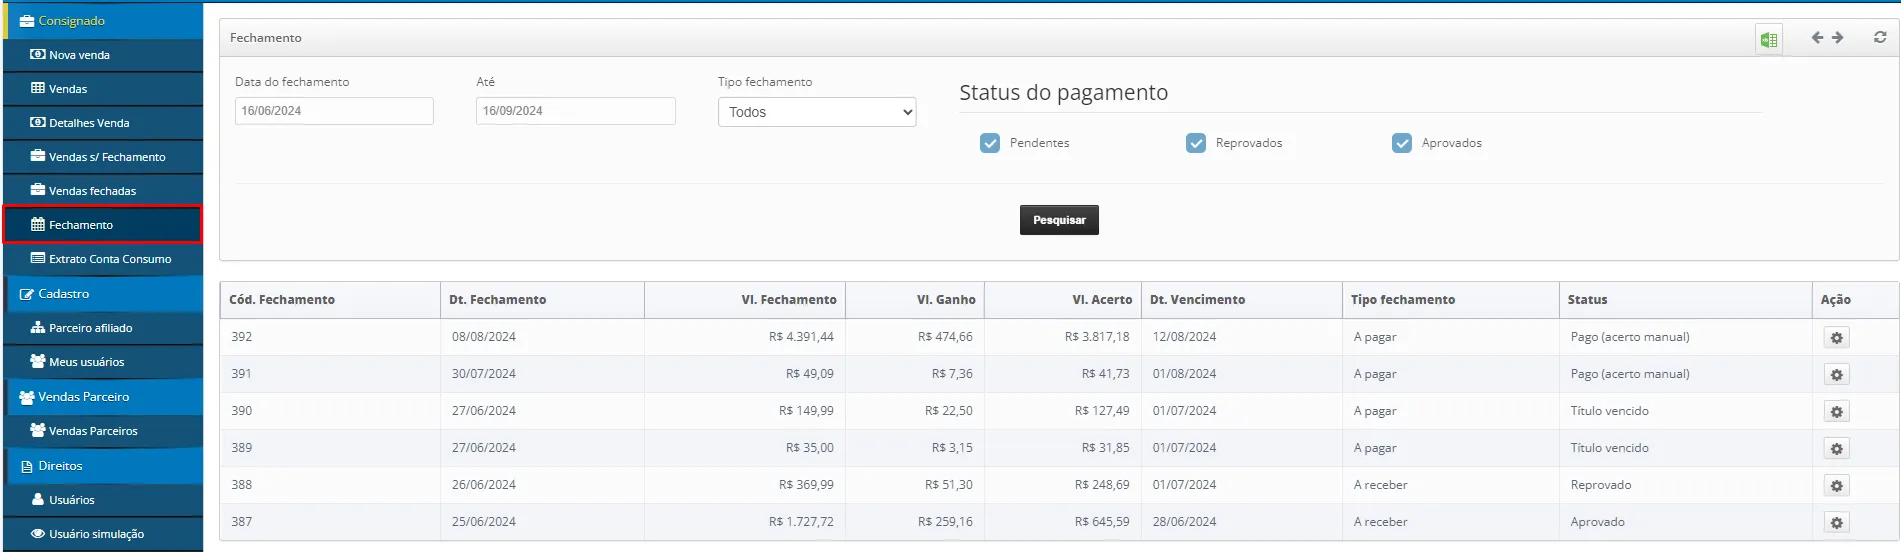
Task: Toggle the Reprovados checkbox
Action: [1196, 143]
